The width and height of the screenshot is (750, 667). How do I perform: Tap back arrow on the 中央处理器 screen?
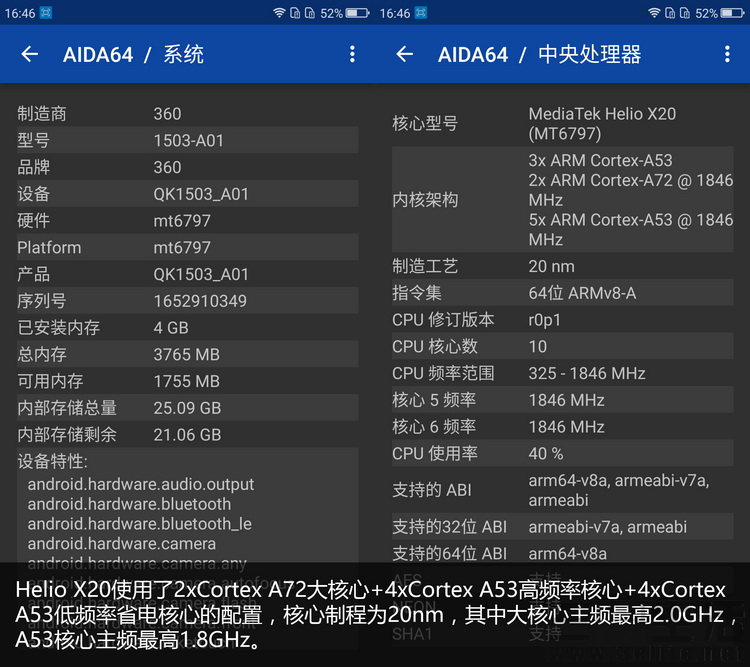tap(405, 54)
